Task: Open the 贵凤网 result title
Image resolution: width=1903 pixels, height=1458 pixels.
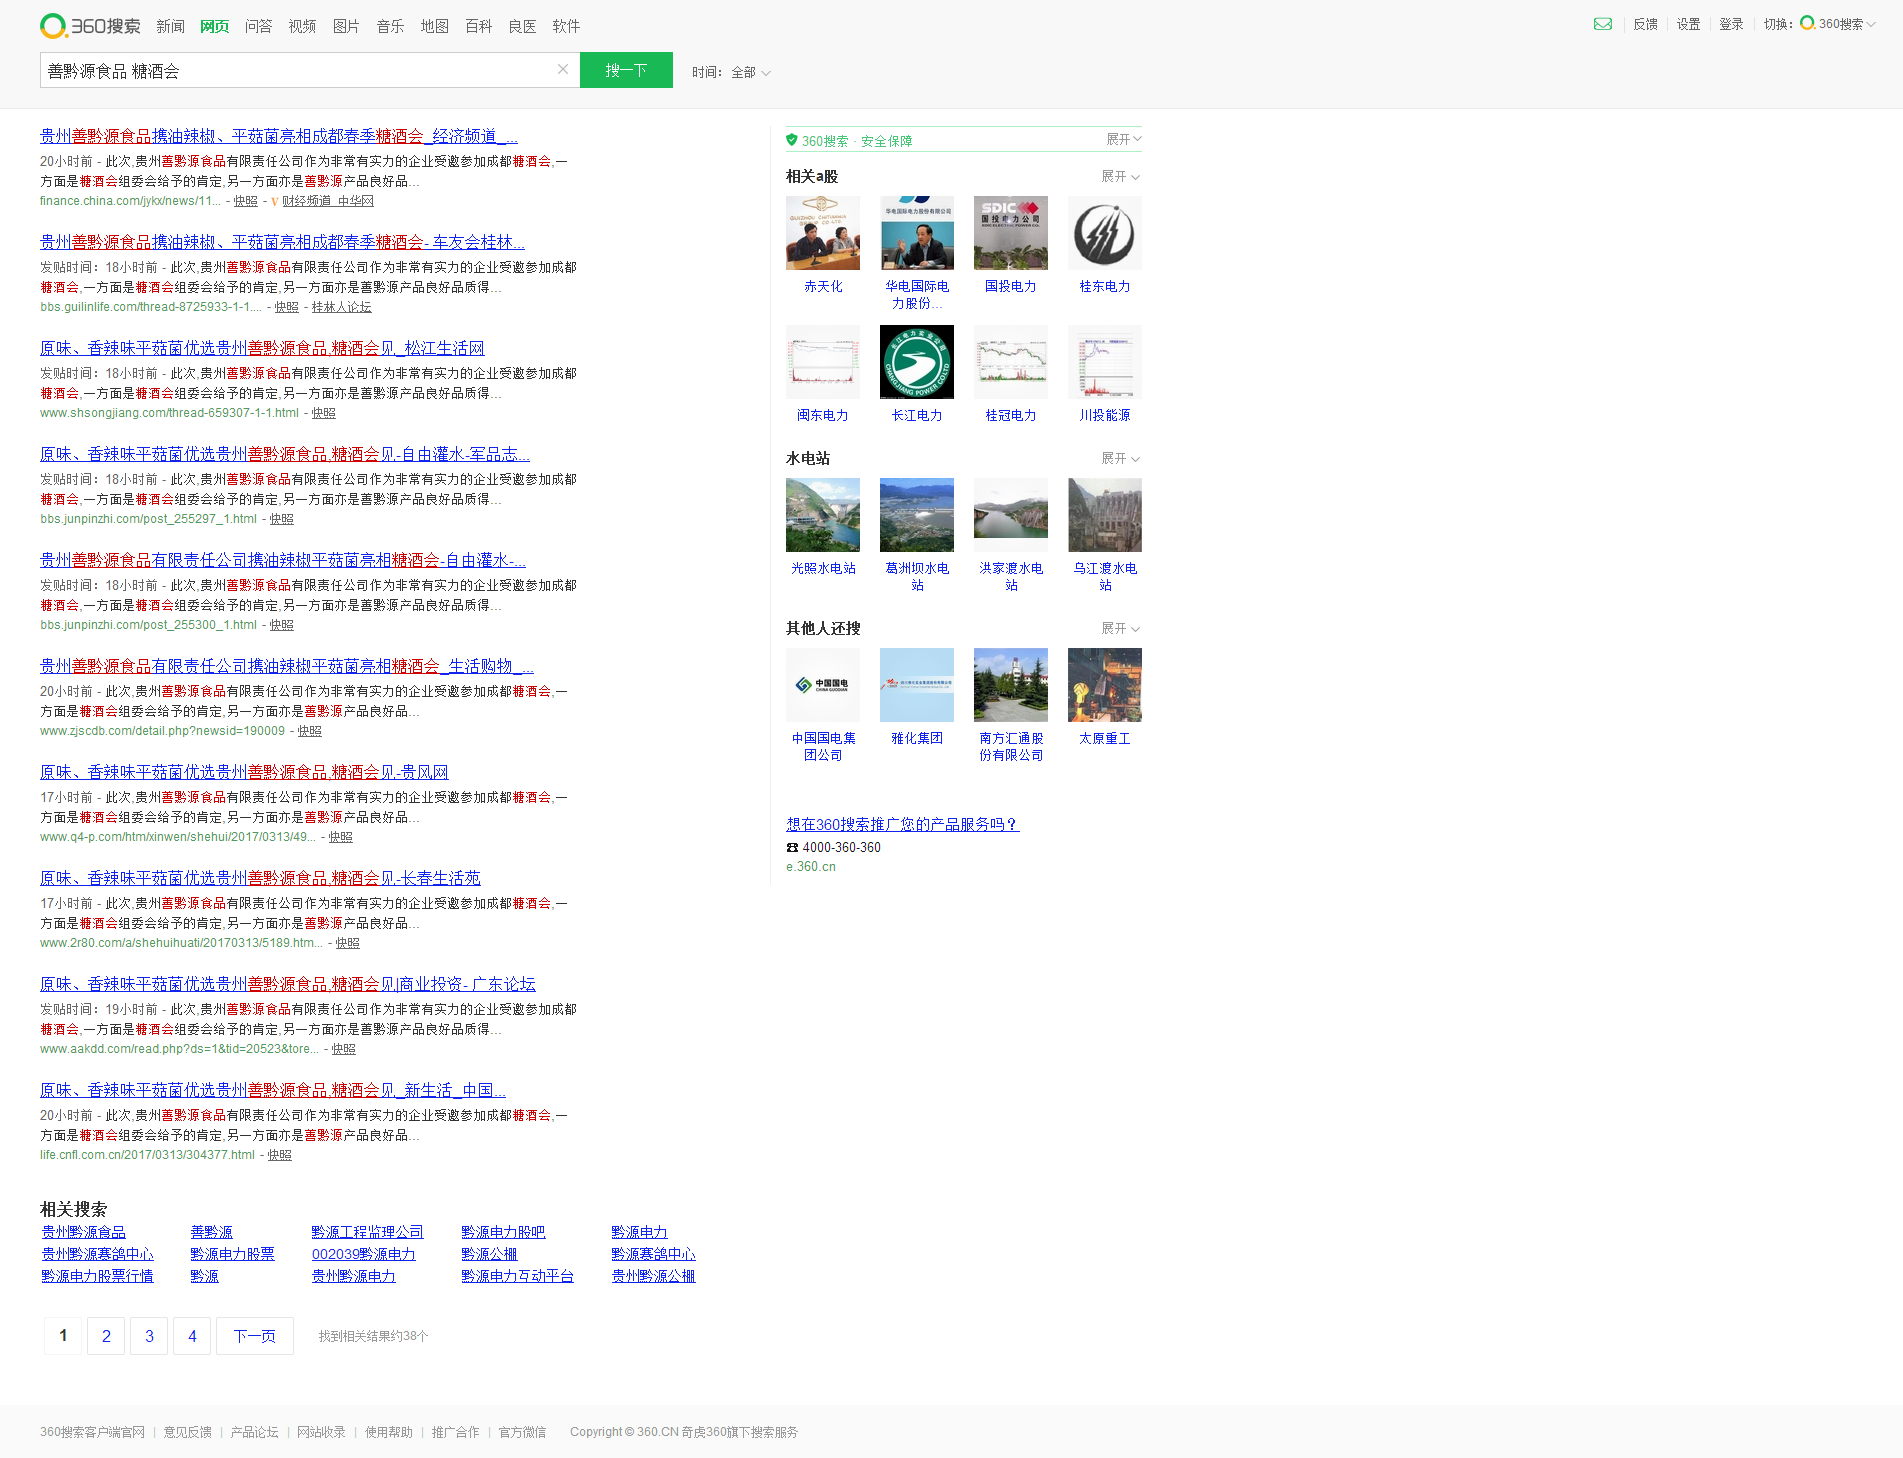Action: 244,772
